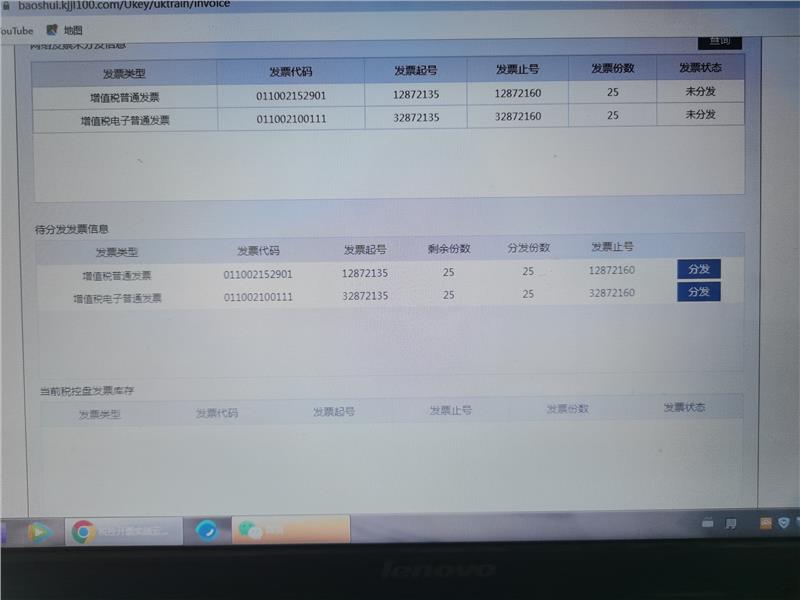Click 发票状态 header in bottom inventory table
Image resolution: width=800 pixels, height=600 pixels.
pos(684,408)
